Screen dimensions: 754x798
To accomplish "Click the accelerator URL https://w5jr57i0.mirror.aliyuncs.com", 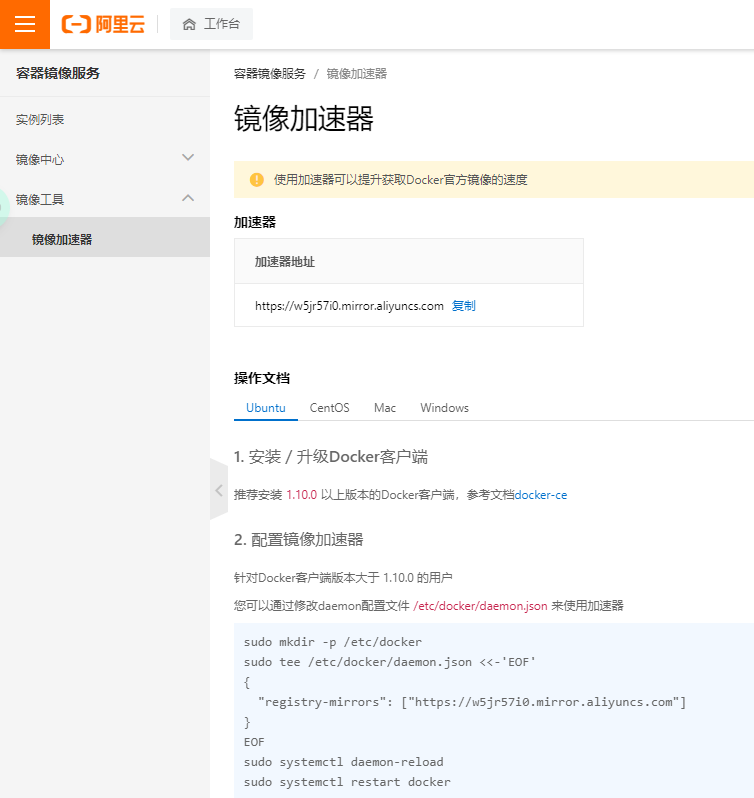I will [349, 306].
